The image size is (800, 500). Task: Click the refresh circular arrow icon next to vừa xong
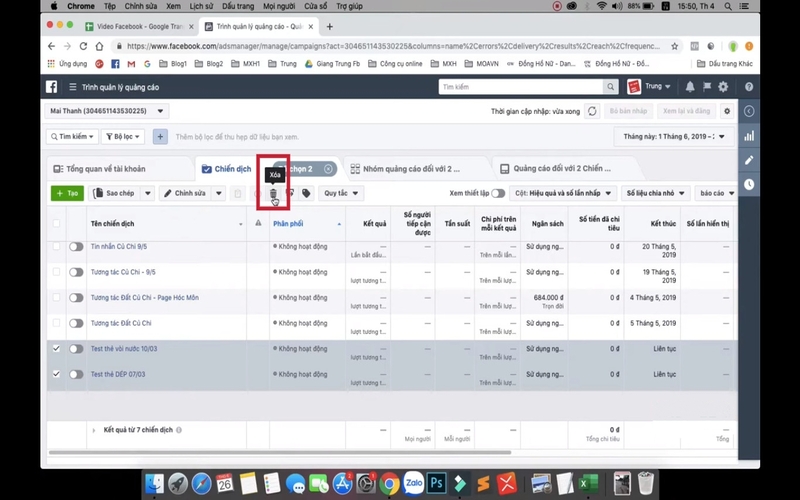(592, 111)
